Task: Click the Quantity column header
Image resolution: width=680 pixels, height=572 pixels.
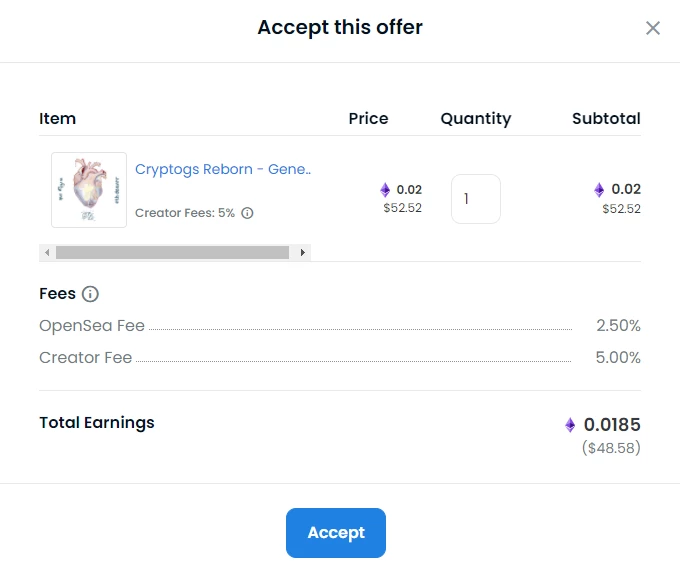Action: click(x=476, y=119)
